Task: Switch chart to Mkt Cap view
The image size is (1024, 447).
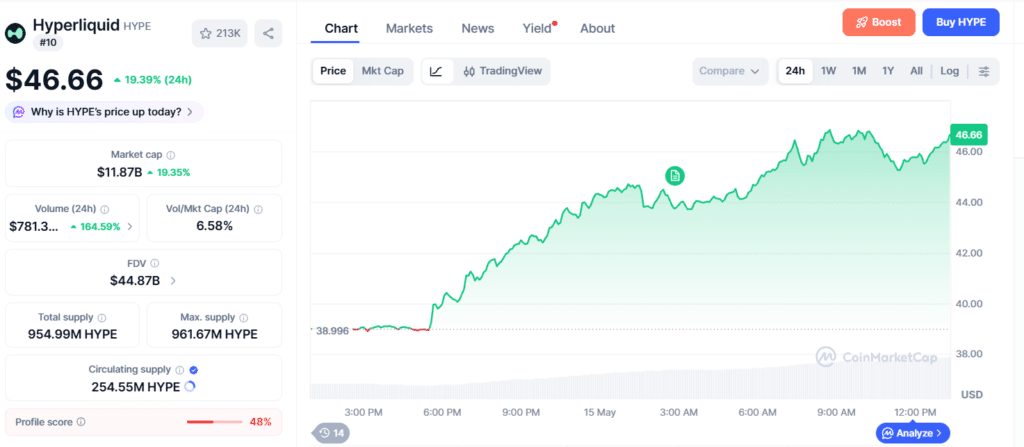Action: (x=383, y=71)
